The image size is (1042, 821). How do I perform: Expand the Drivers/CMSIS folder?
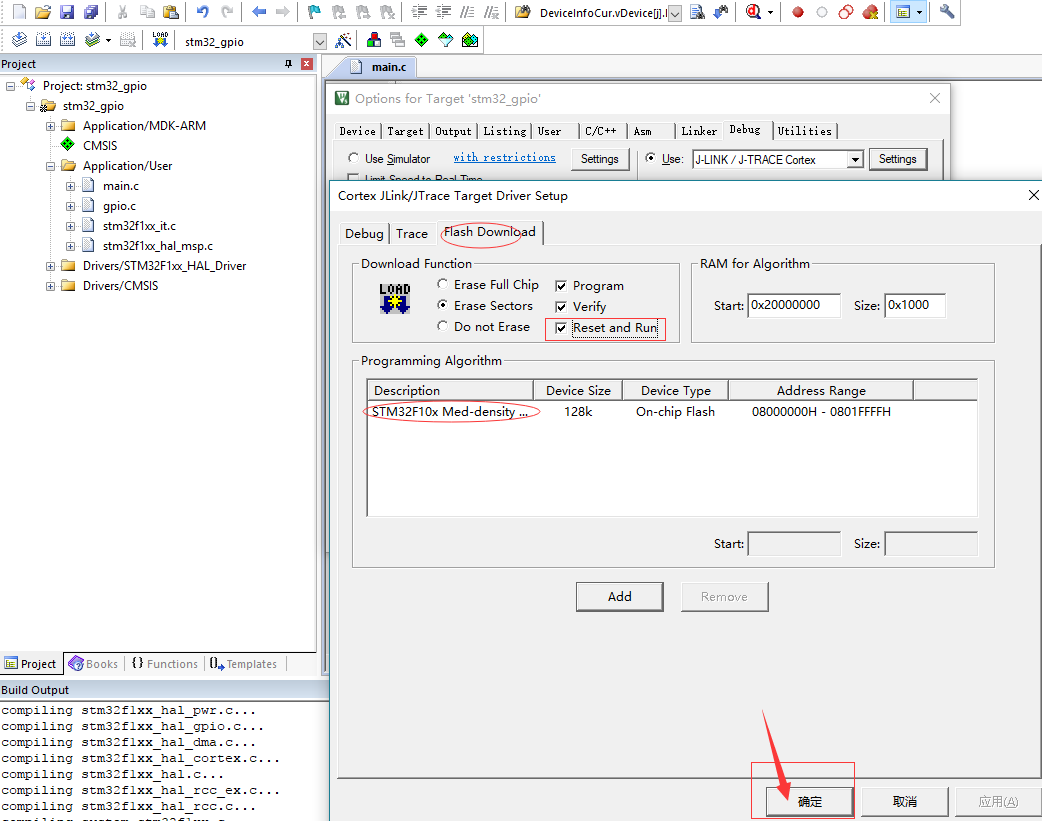pyautogui.click(x=50, y=285)
